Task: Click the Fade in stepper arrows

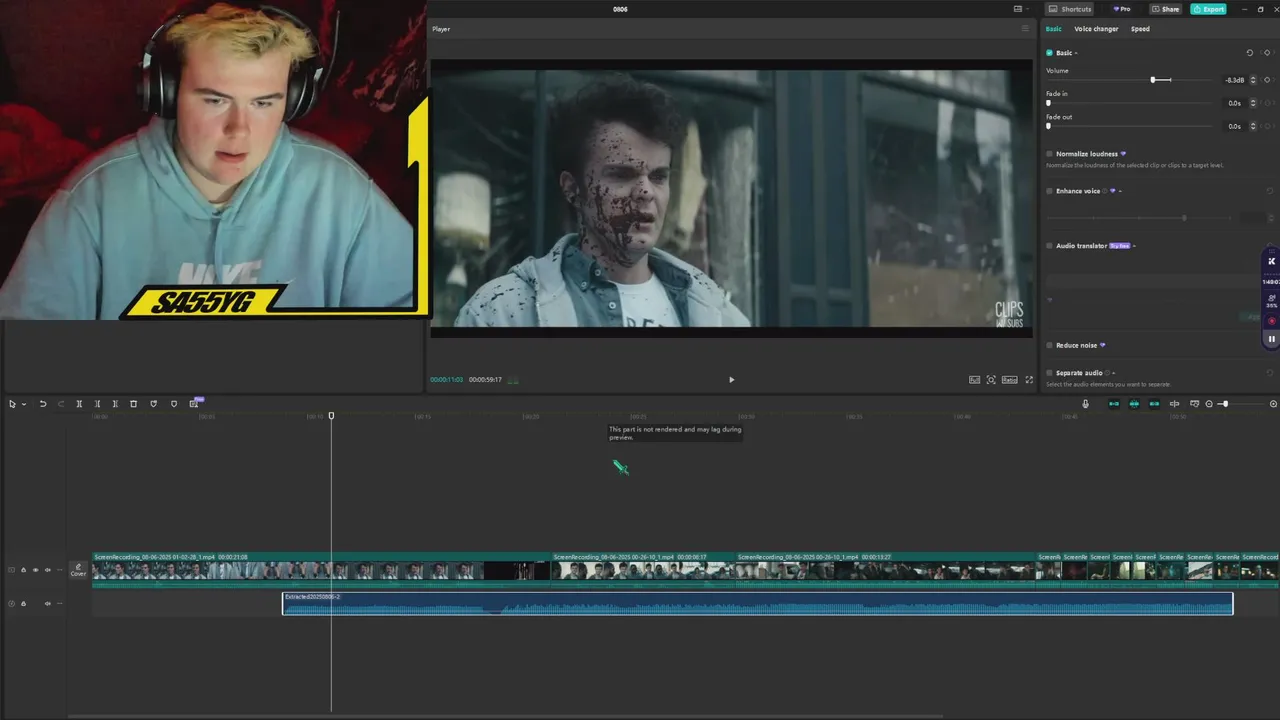Action: pyautogui.click(x=1253, y=103)
